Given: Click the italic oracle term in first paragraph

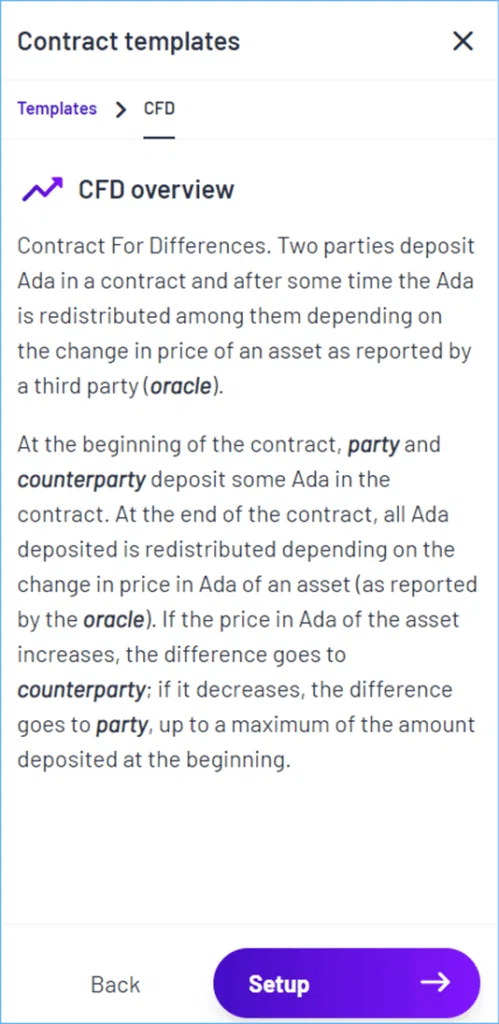Looking at the screenshot, I should (x=182, y=387).
